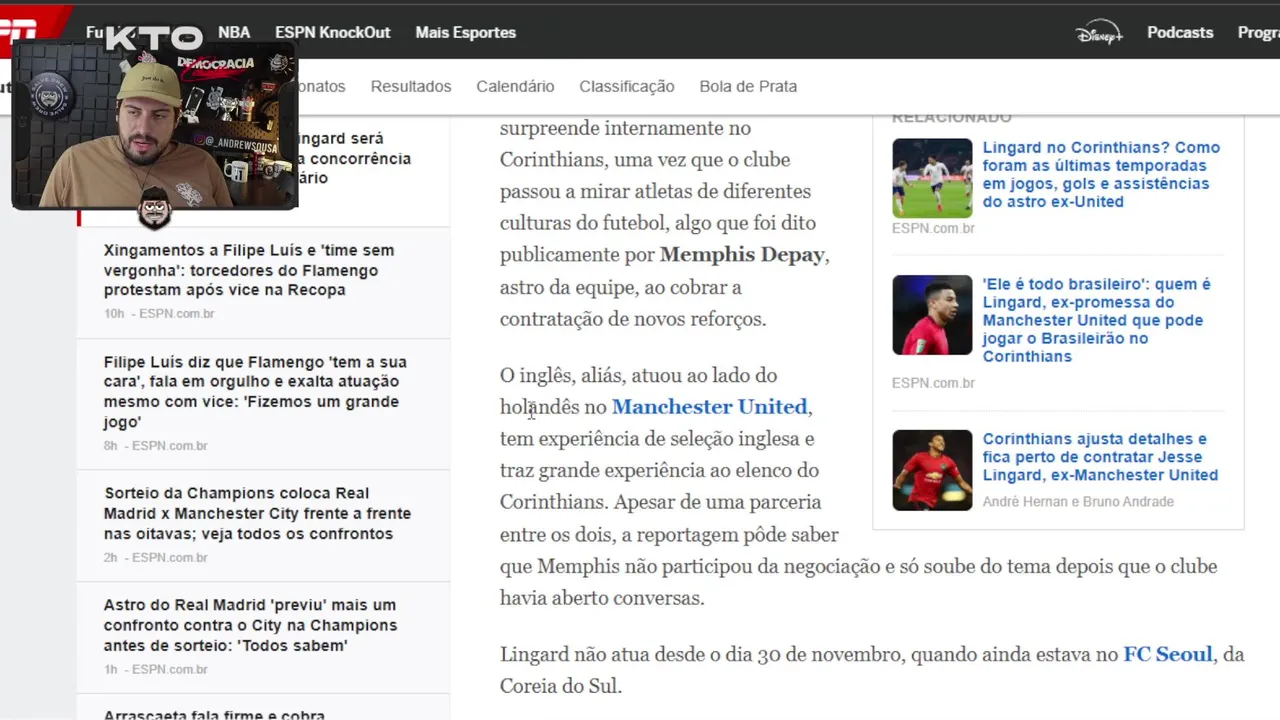Open 'Corinthians ajusta detalhes' related article
This screenshot has width=1280, height=720.
(1100, 457)
